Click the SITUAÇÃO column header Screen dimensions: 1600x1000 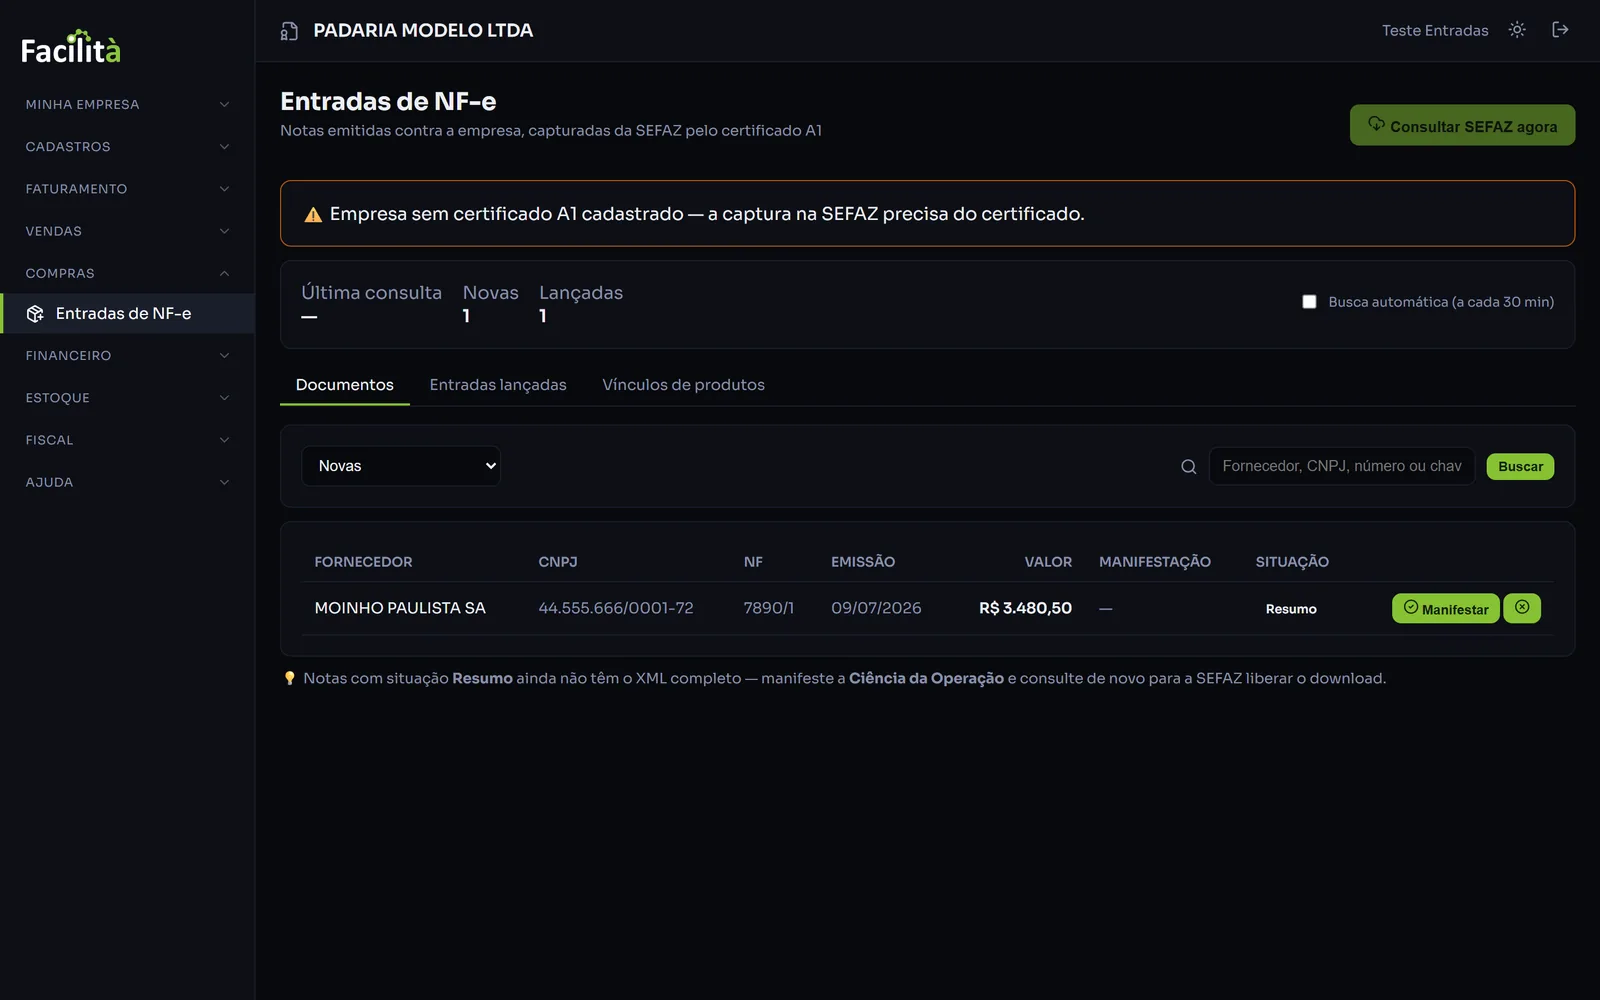pos(1292,562)
